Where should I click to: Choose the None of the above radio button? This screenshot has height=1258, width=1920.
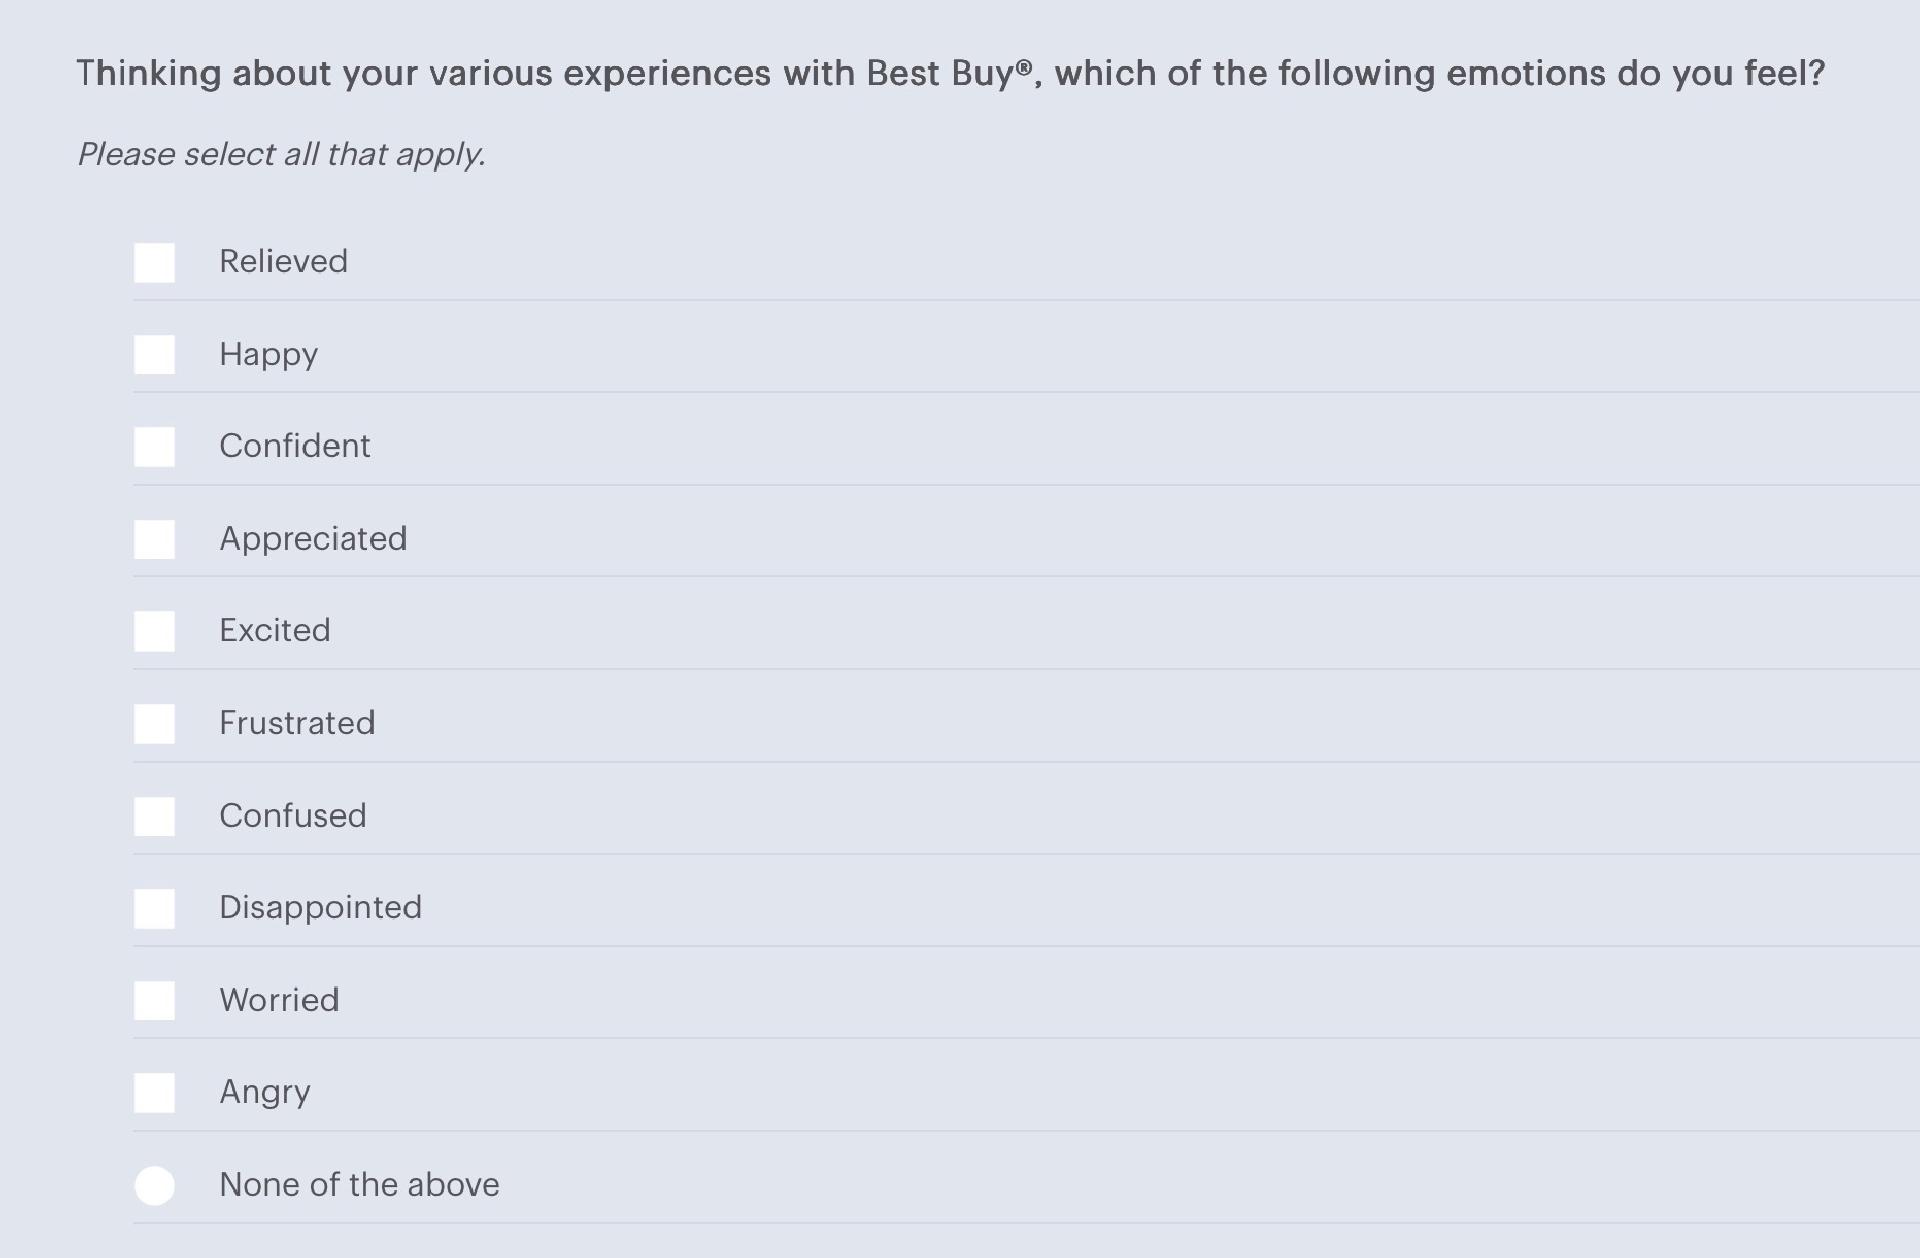point(154,1186)
